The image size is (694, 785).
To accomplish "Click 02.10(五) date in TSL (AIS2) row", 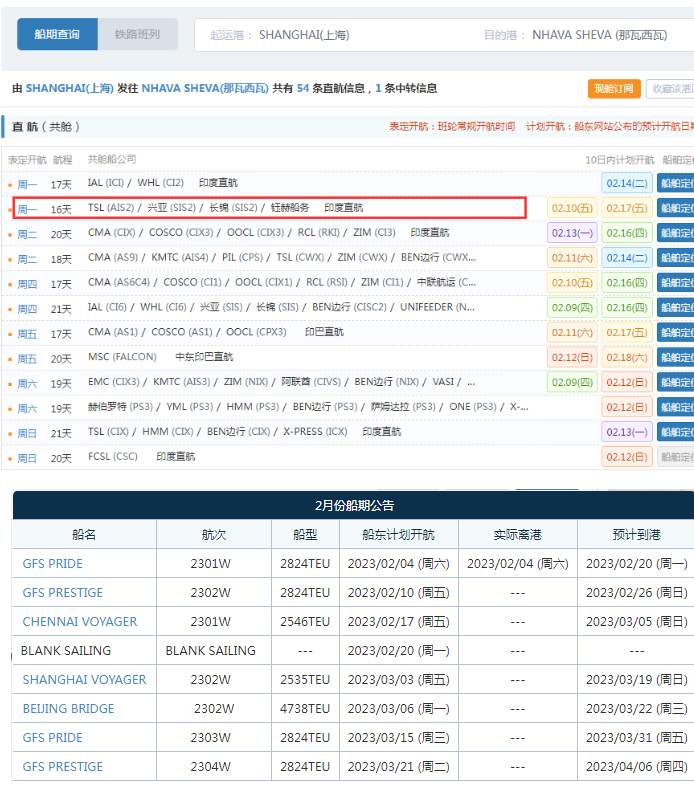I will pos(572,208).
